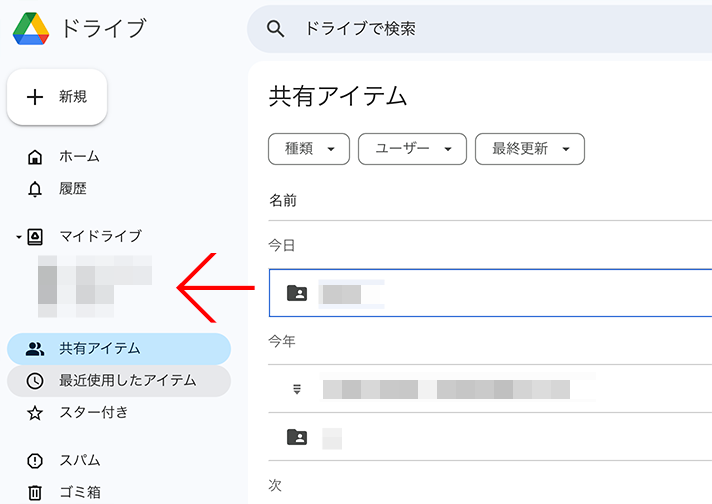The height and width of the screenshot is (504, 712).
Task: Click the My Drive icon next to マイドライブ
Action: 36,236
